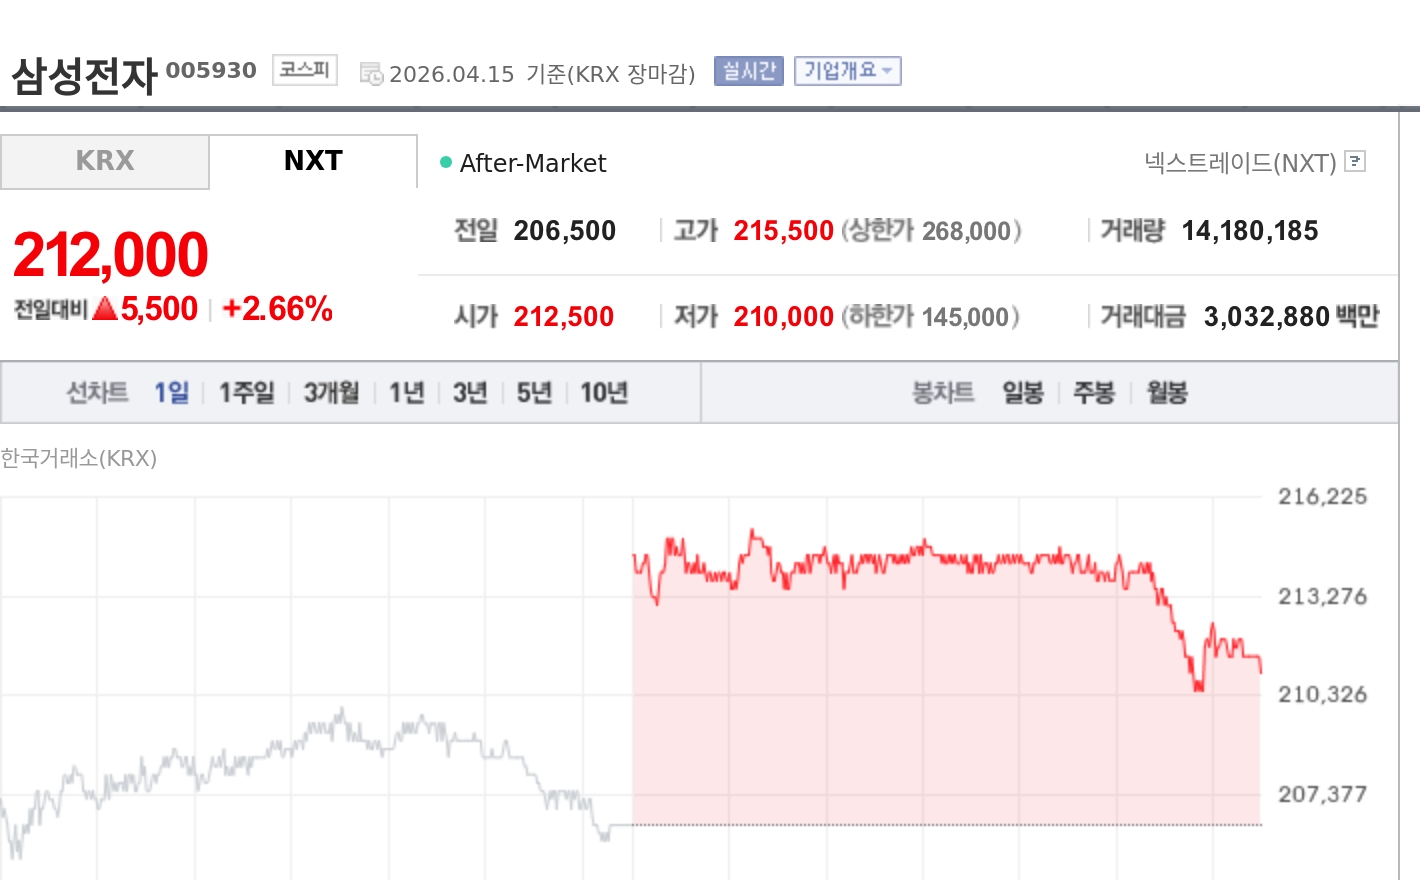Click the highlighted 1일 period selector
Image resolution: width=1420 pixels, height=880 pixels.
(170, 393)
